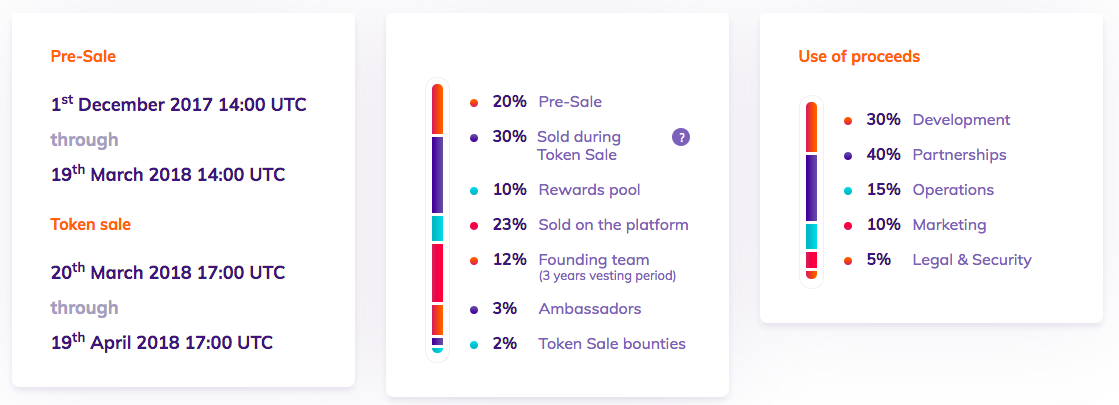
Task: Select the orange Pre-Sale segment of token bar
Action: coord(437,108)
